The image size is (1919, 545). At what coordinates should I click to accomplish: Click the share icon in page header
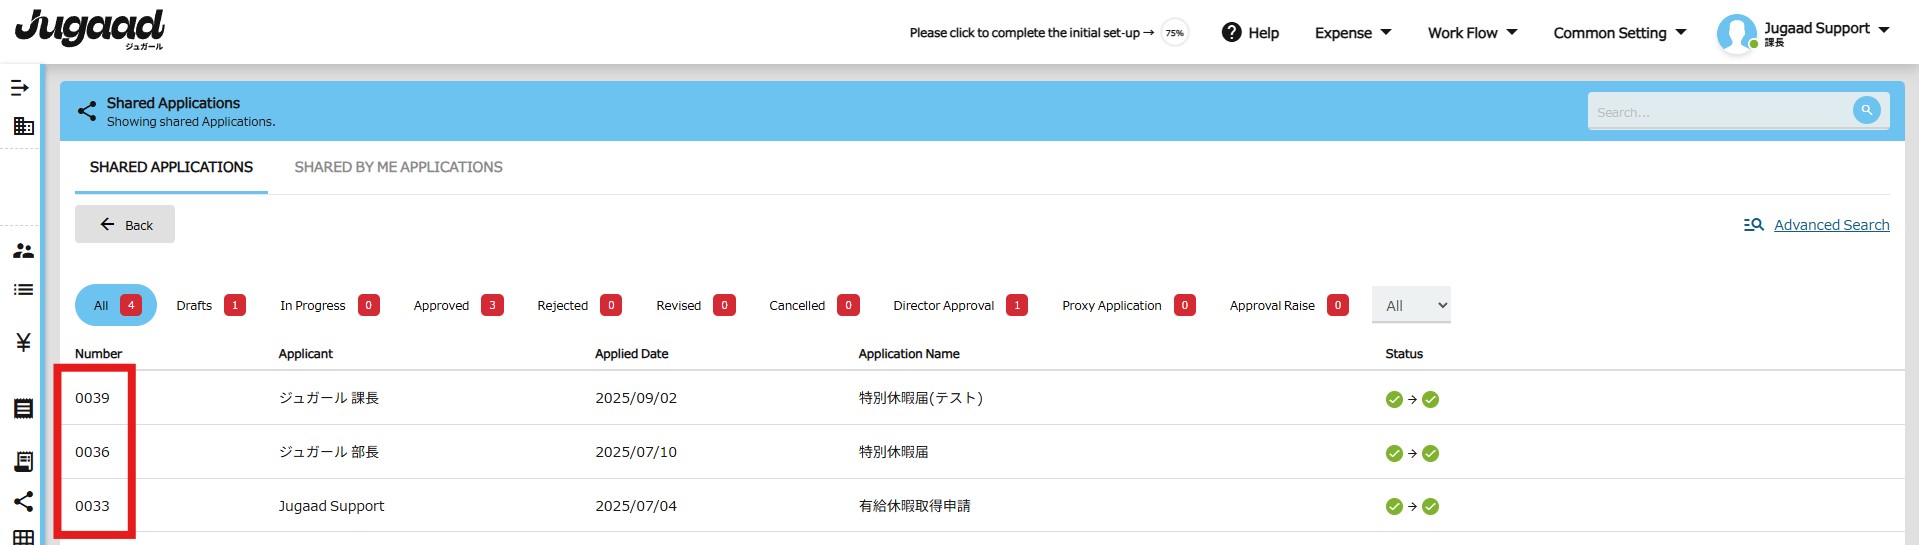[87, 111]
